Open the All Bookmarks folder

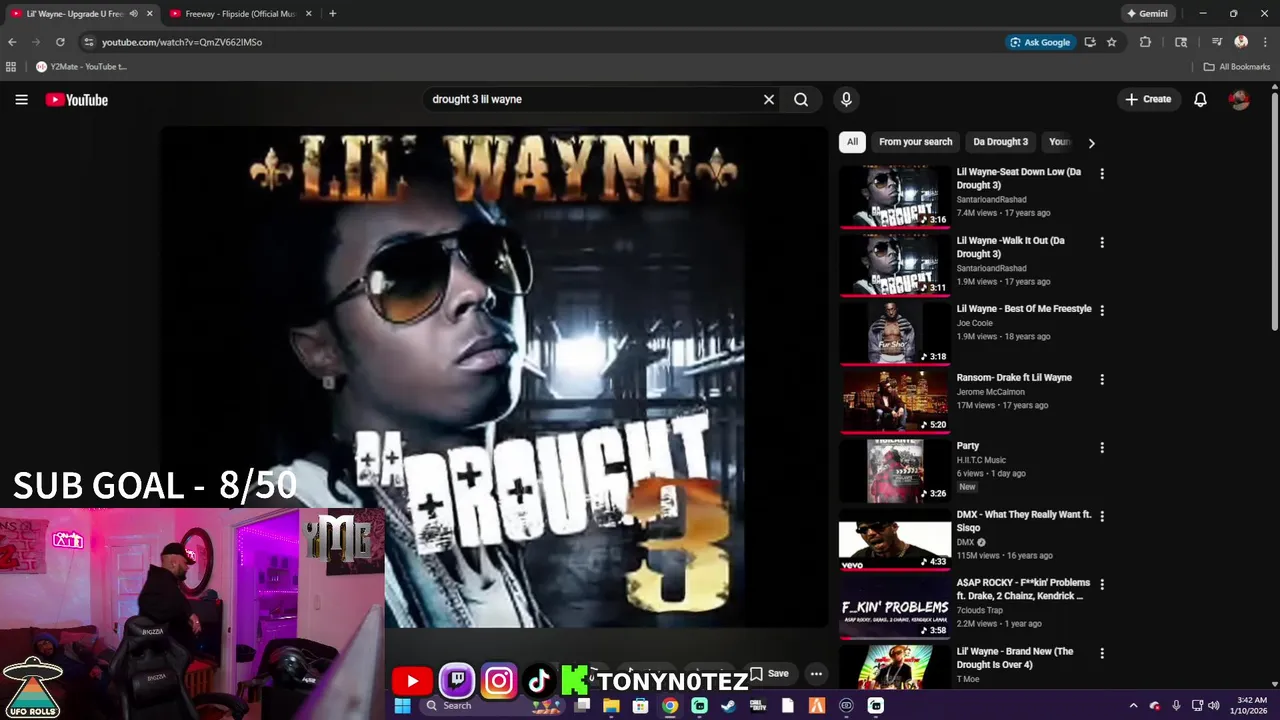[1237, 67]
